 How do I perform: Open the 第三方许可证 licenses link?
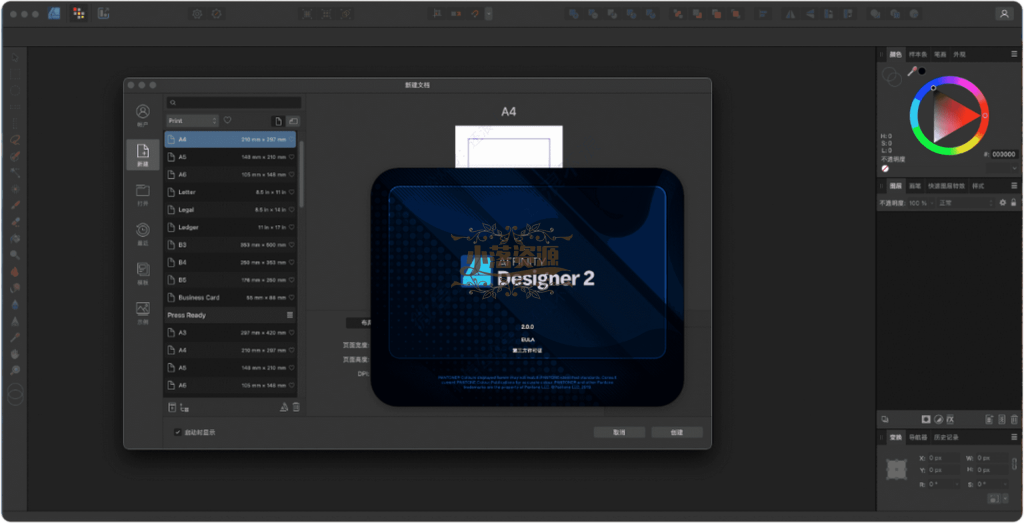pos(527,351)
